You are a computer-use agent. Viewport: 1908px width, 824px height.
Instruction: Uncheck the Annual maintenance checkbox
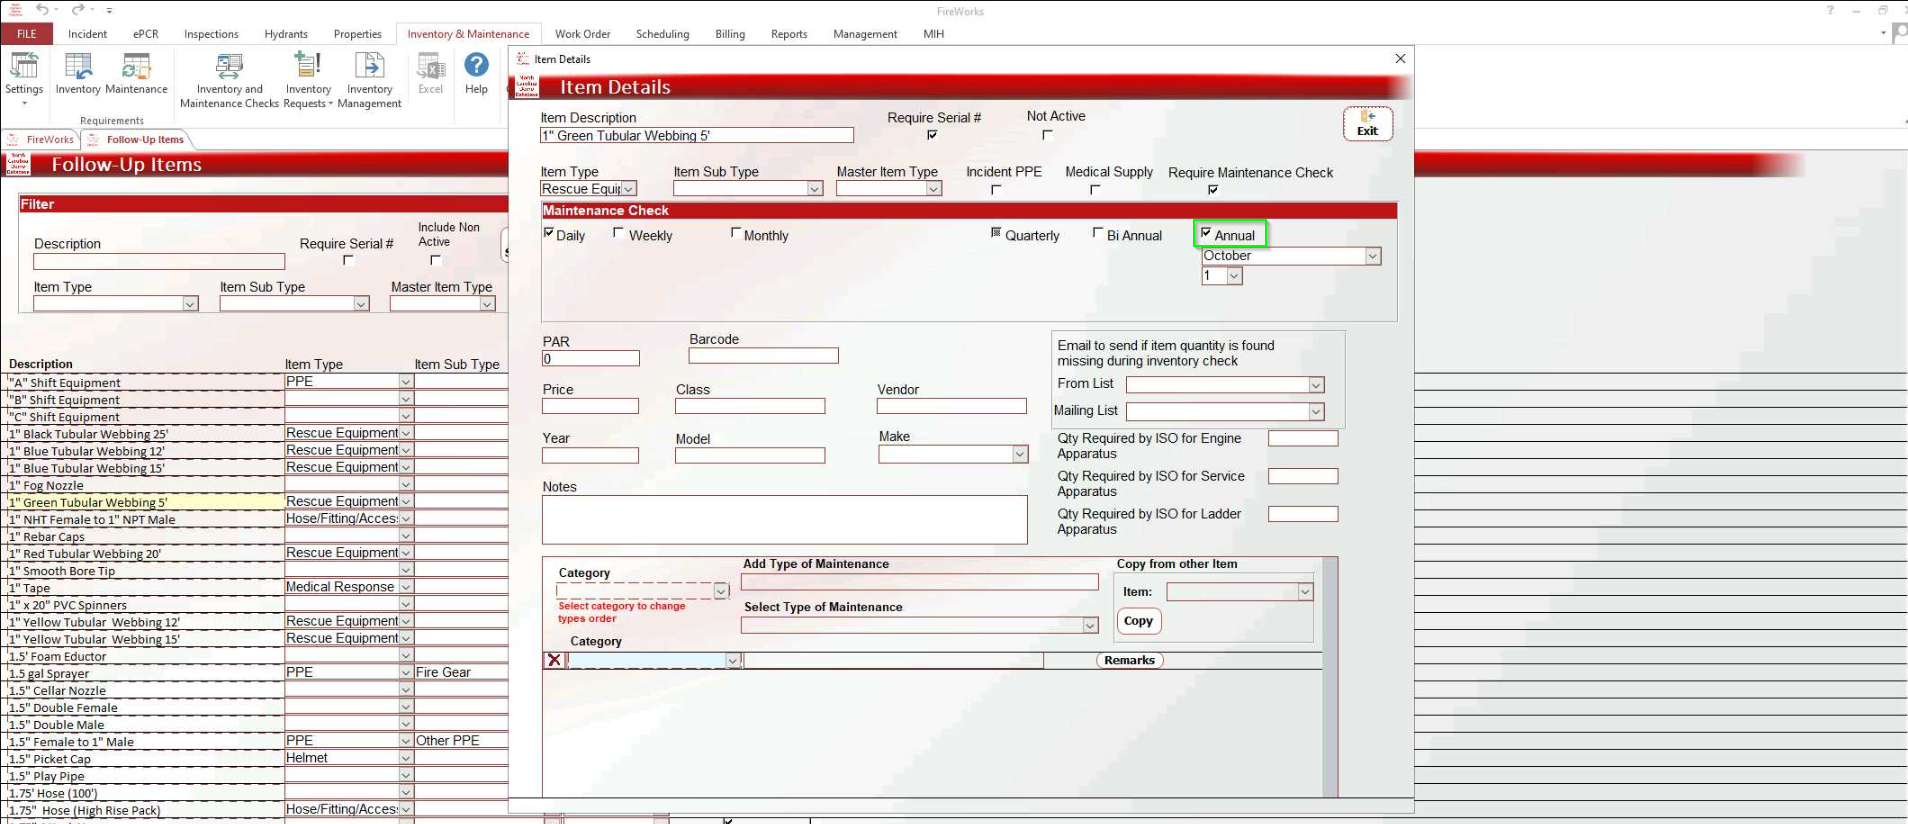[x=1206, y=233]
